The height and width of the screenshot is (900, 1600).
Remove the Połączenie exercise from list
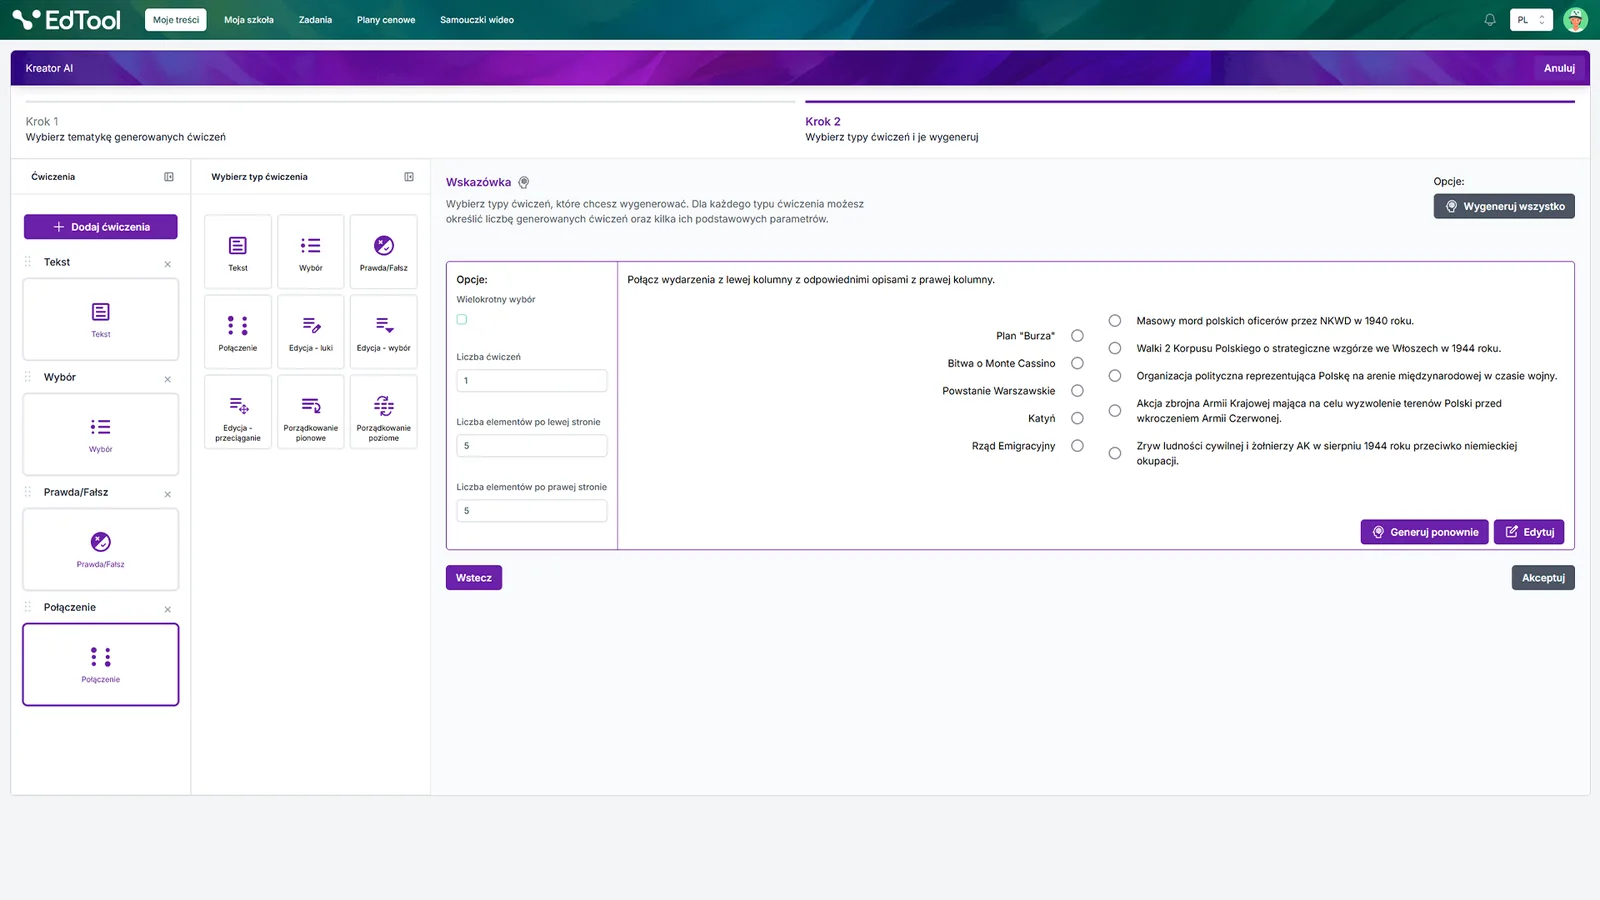click(x=168, y=609)
